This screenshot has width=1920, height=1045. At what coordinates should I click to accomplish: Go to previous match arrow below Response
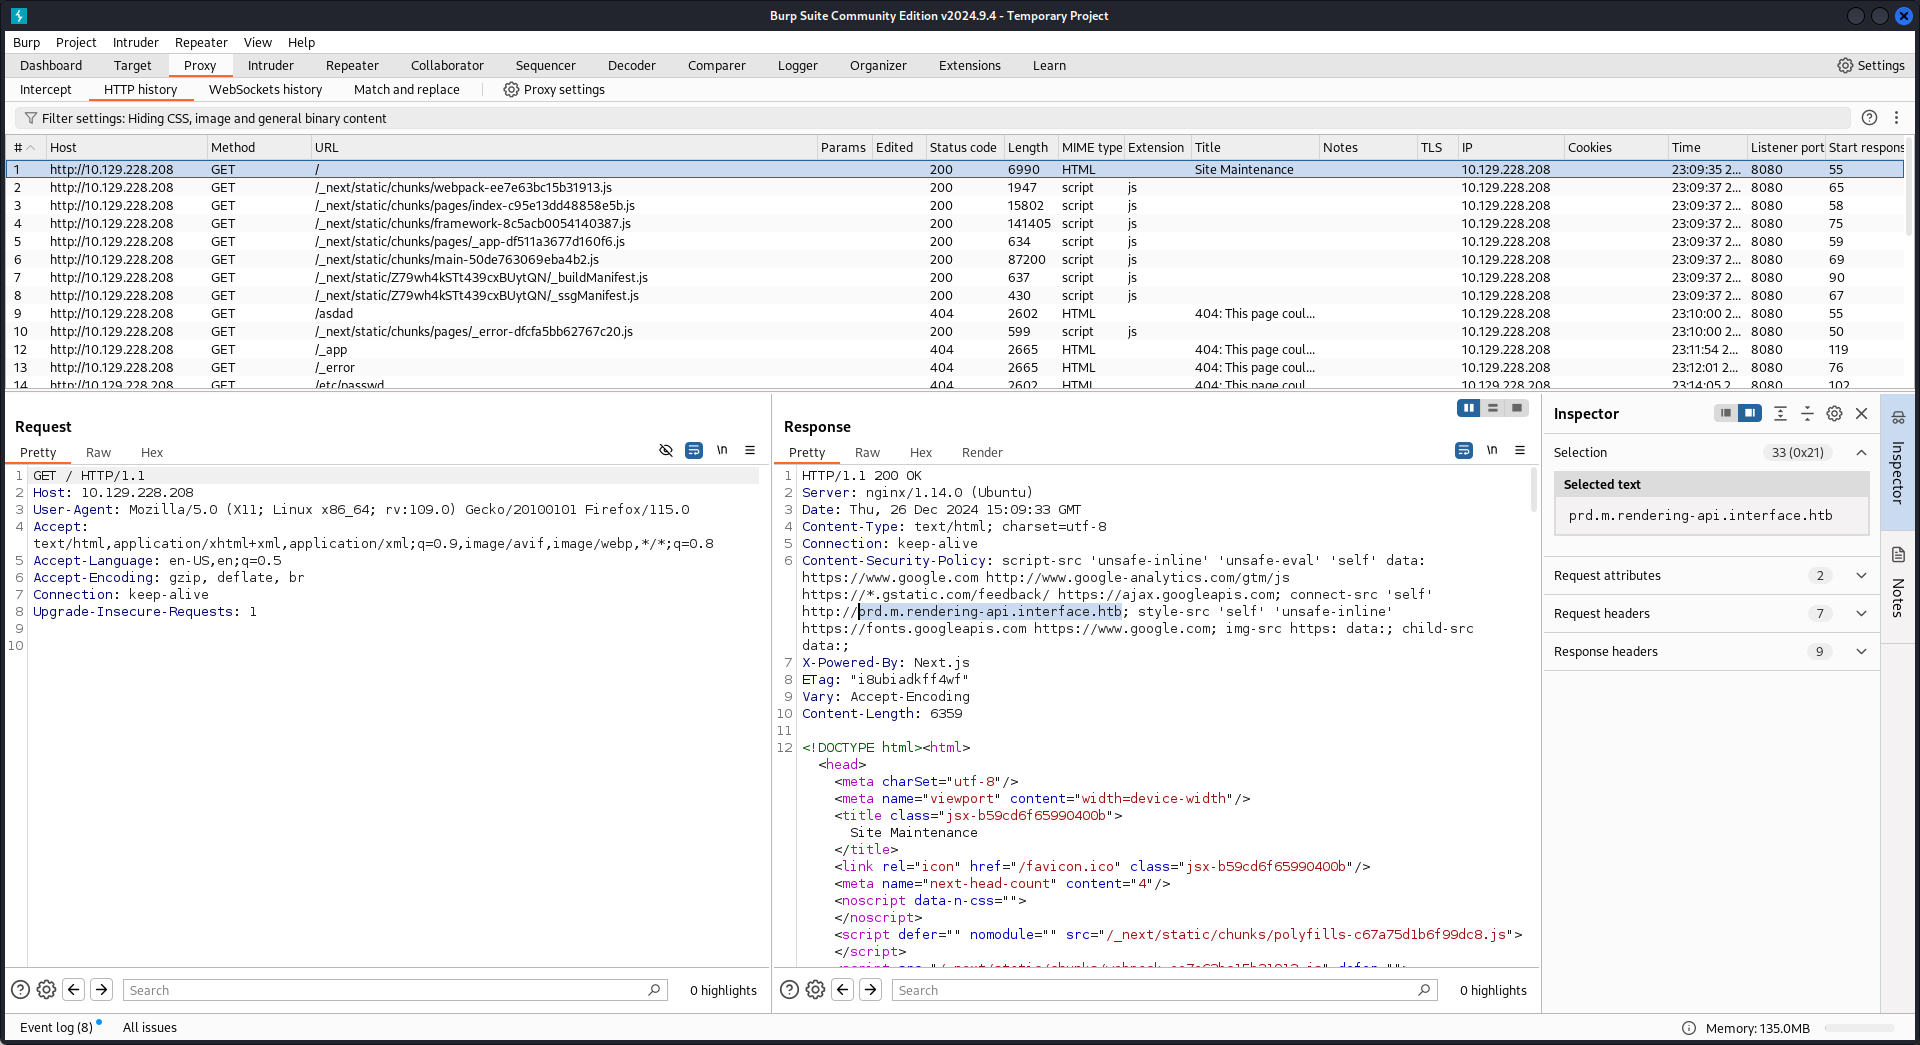click(842, 989)
